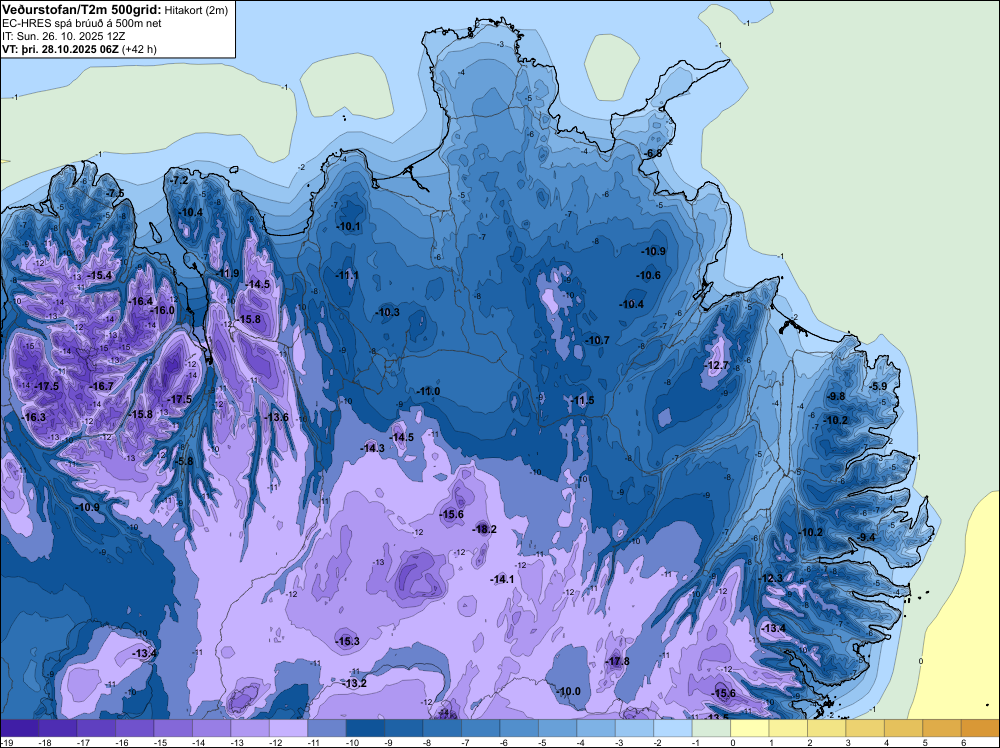This screenshot has width=1000, height=748.
Task: Click the -16.7 temperature value
Action: [x=101, y=386]
